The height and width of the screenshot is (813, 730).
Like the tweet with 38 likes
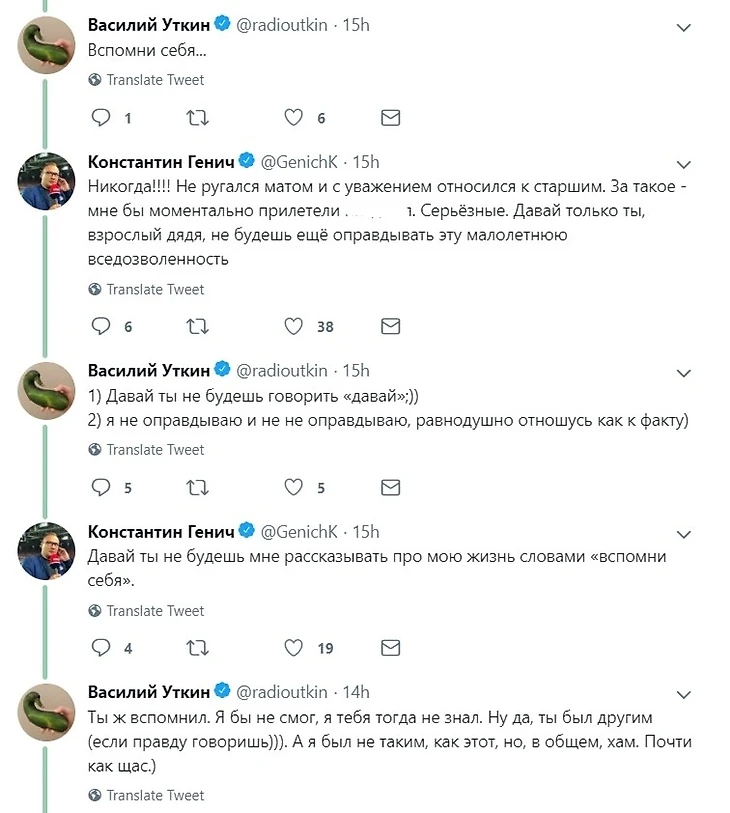pos(293,326)
